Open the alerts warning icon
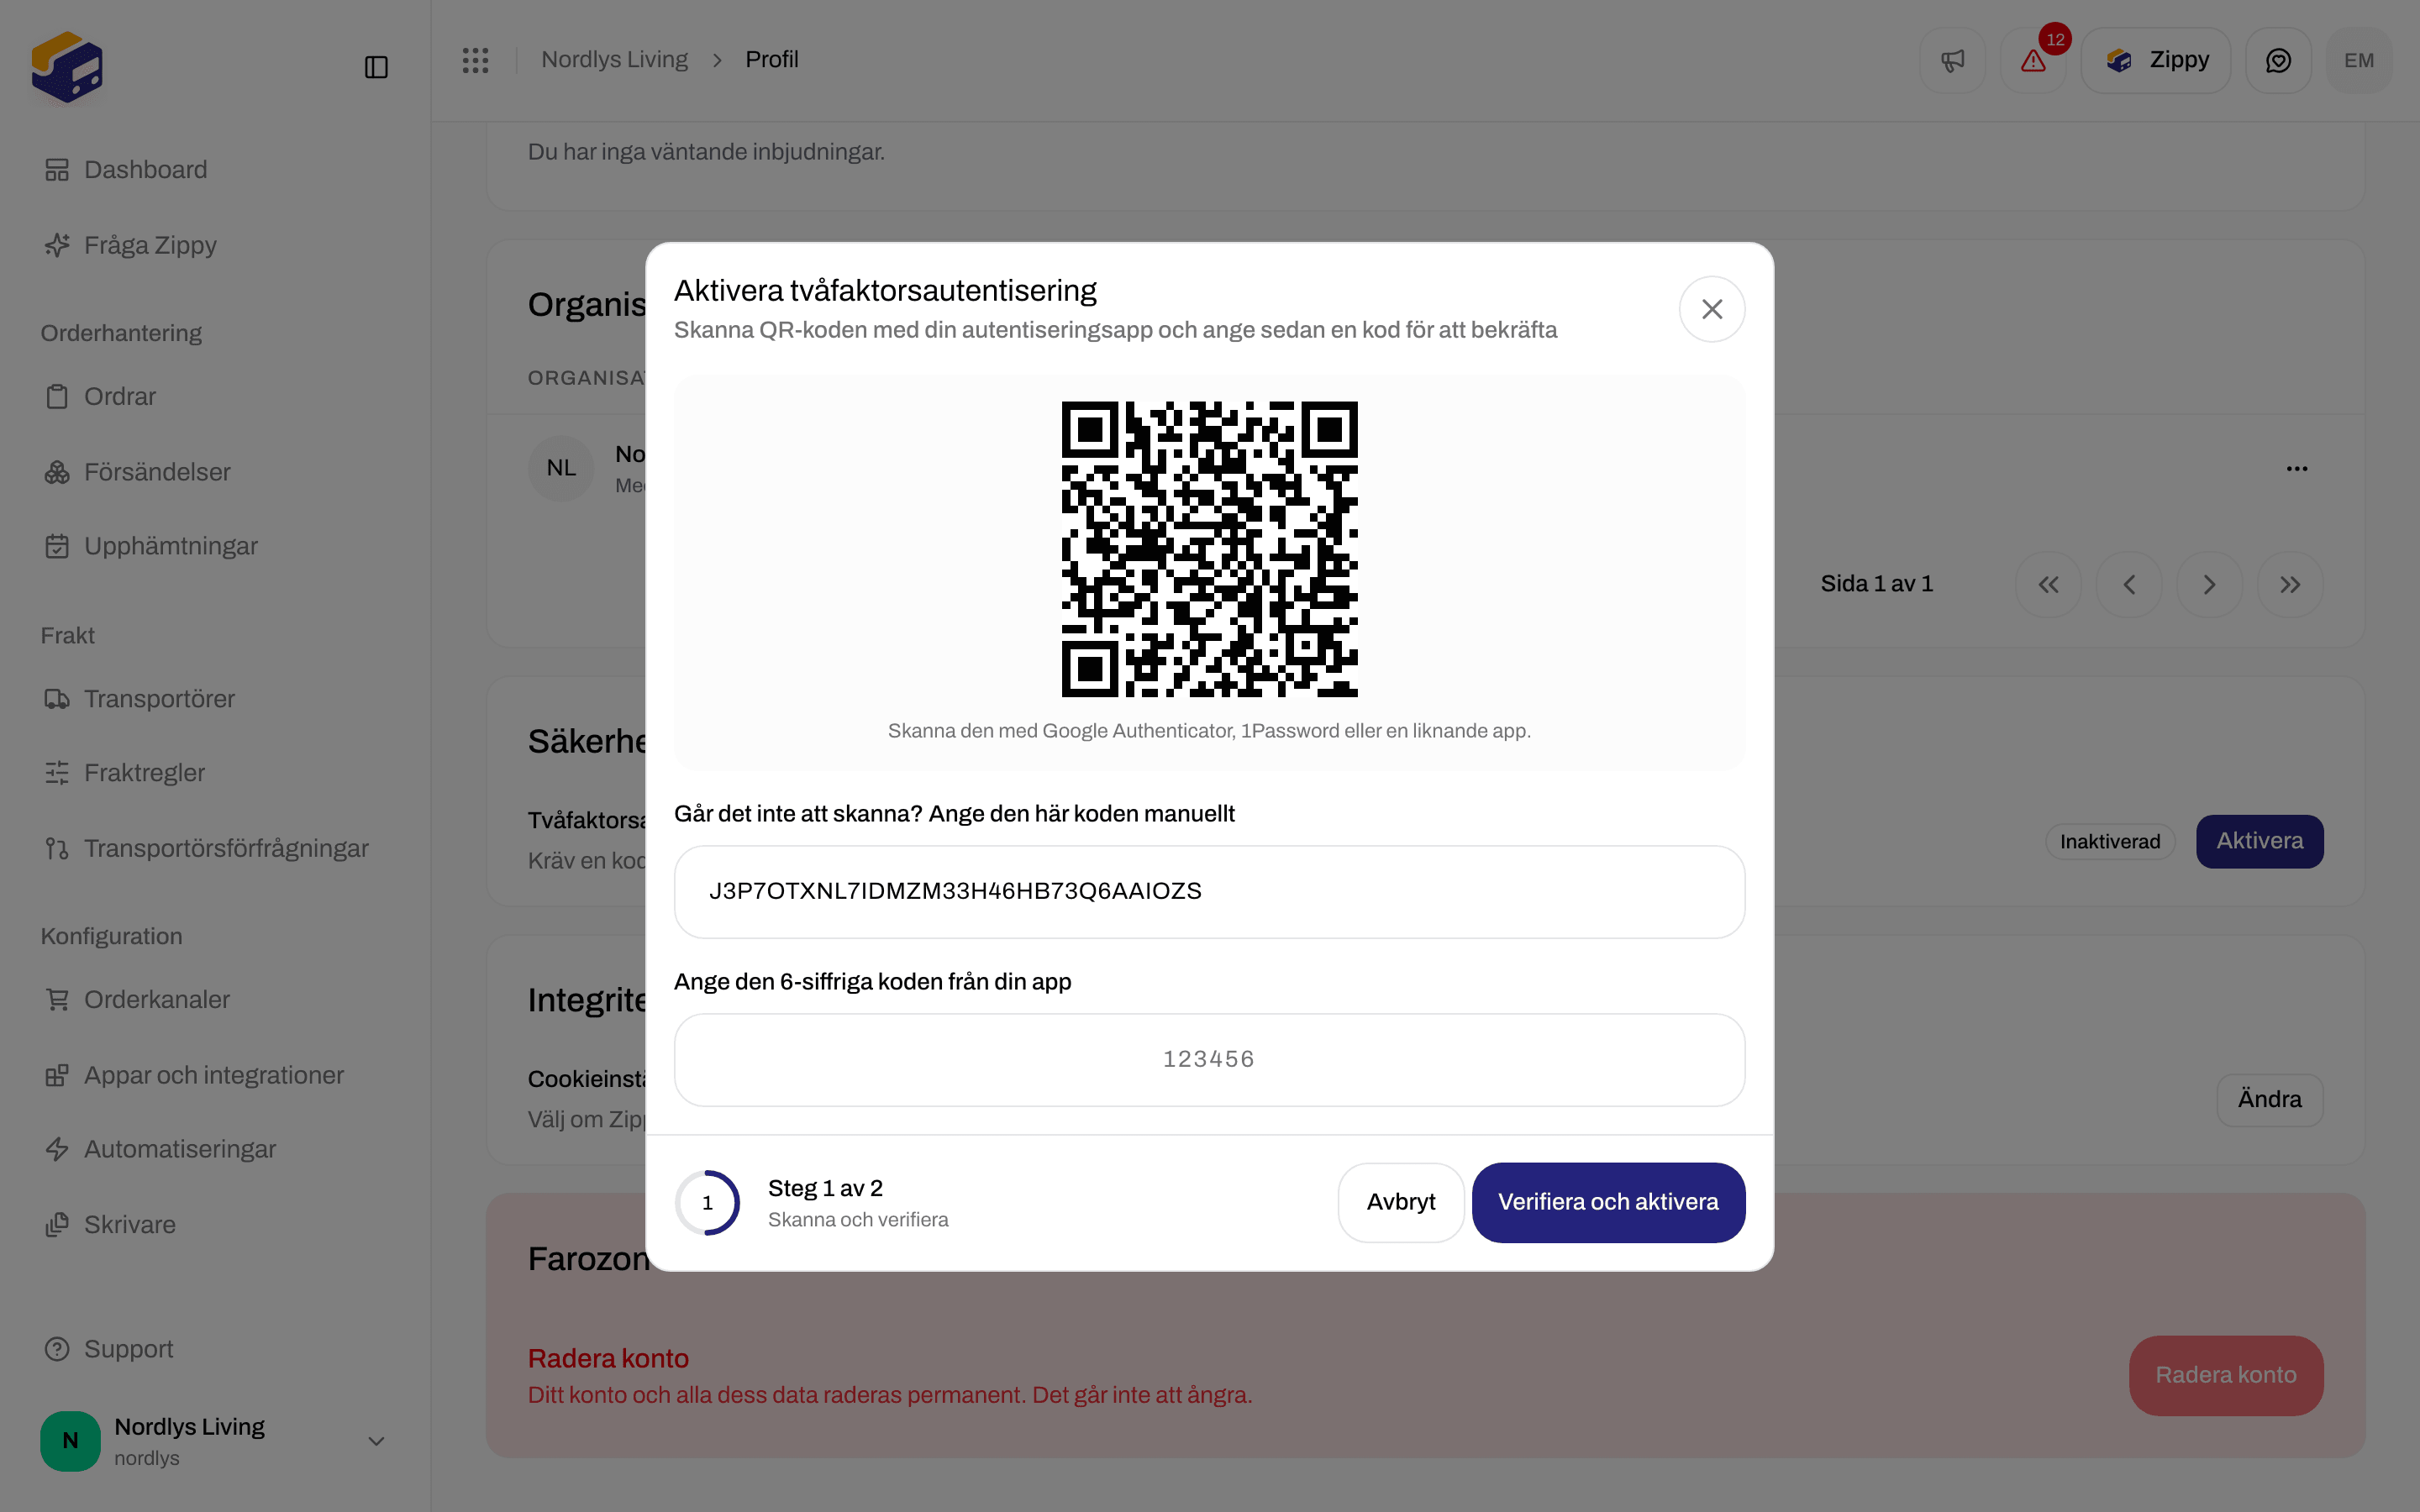This screenshot has height=1512, width=2420. click(x=2033, y=60)
